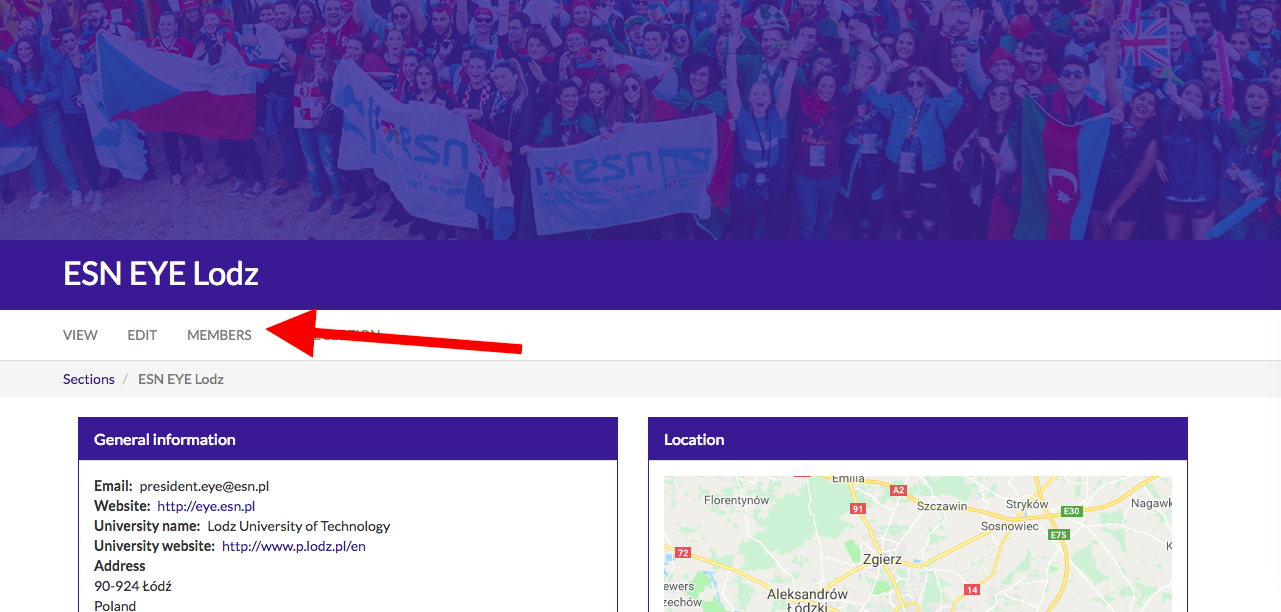Click the Zgierz city label on the map
Image resolution: width=1281 pixels, height=612 pixels.
[x=882, y=560]
